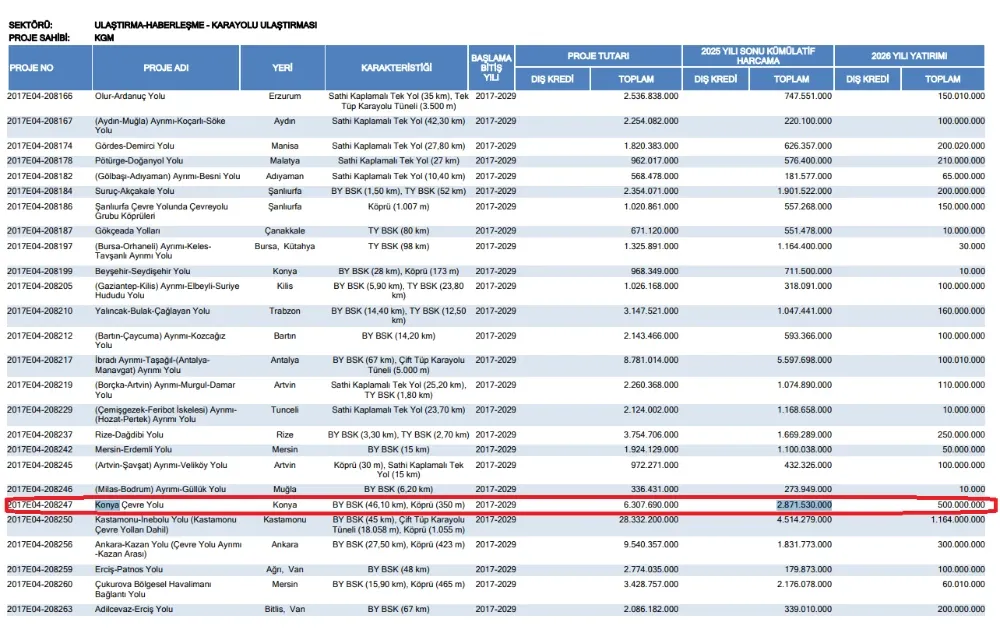
Task: Click the PROJE ADI column header
Action: point(166,67)
